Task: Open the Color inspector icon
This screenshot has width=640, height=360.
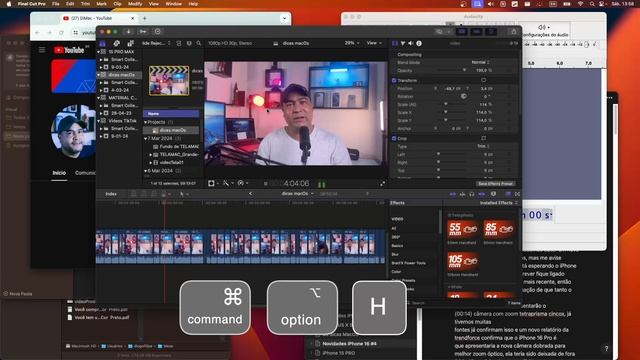Action: (403, 43)
